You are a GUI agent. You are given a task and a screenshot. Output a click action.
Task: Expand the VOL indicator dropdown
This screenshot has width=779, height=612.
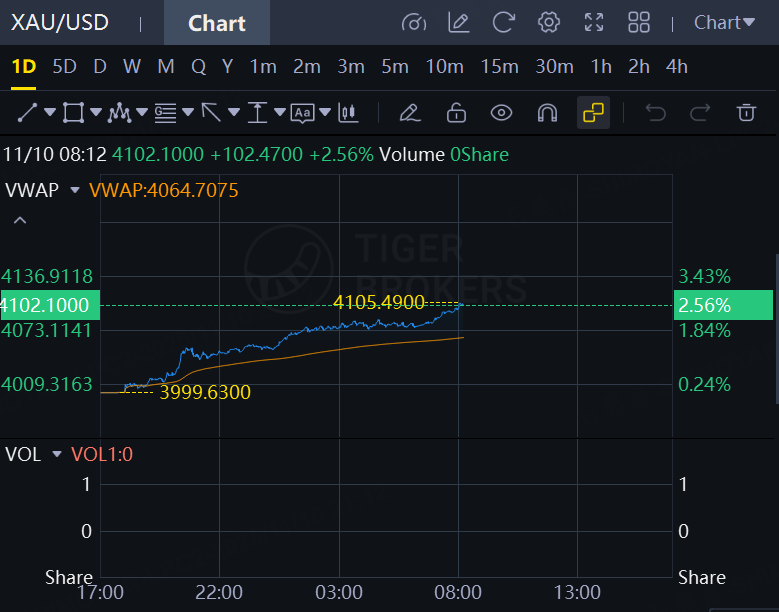[x=57, y=454]
